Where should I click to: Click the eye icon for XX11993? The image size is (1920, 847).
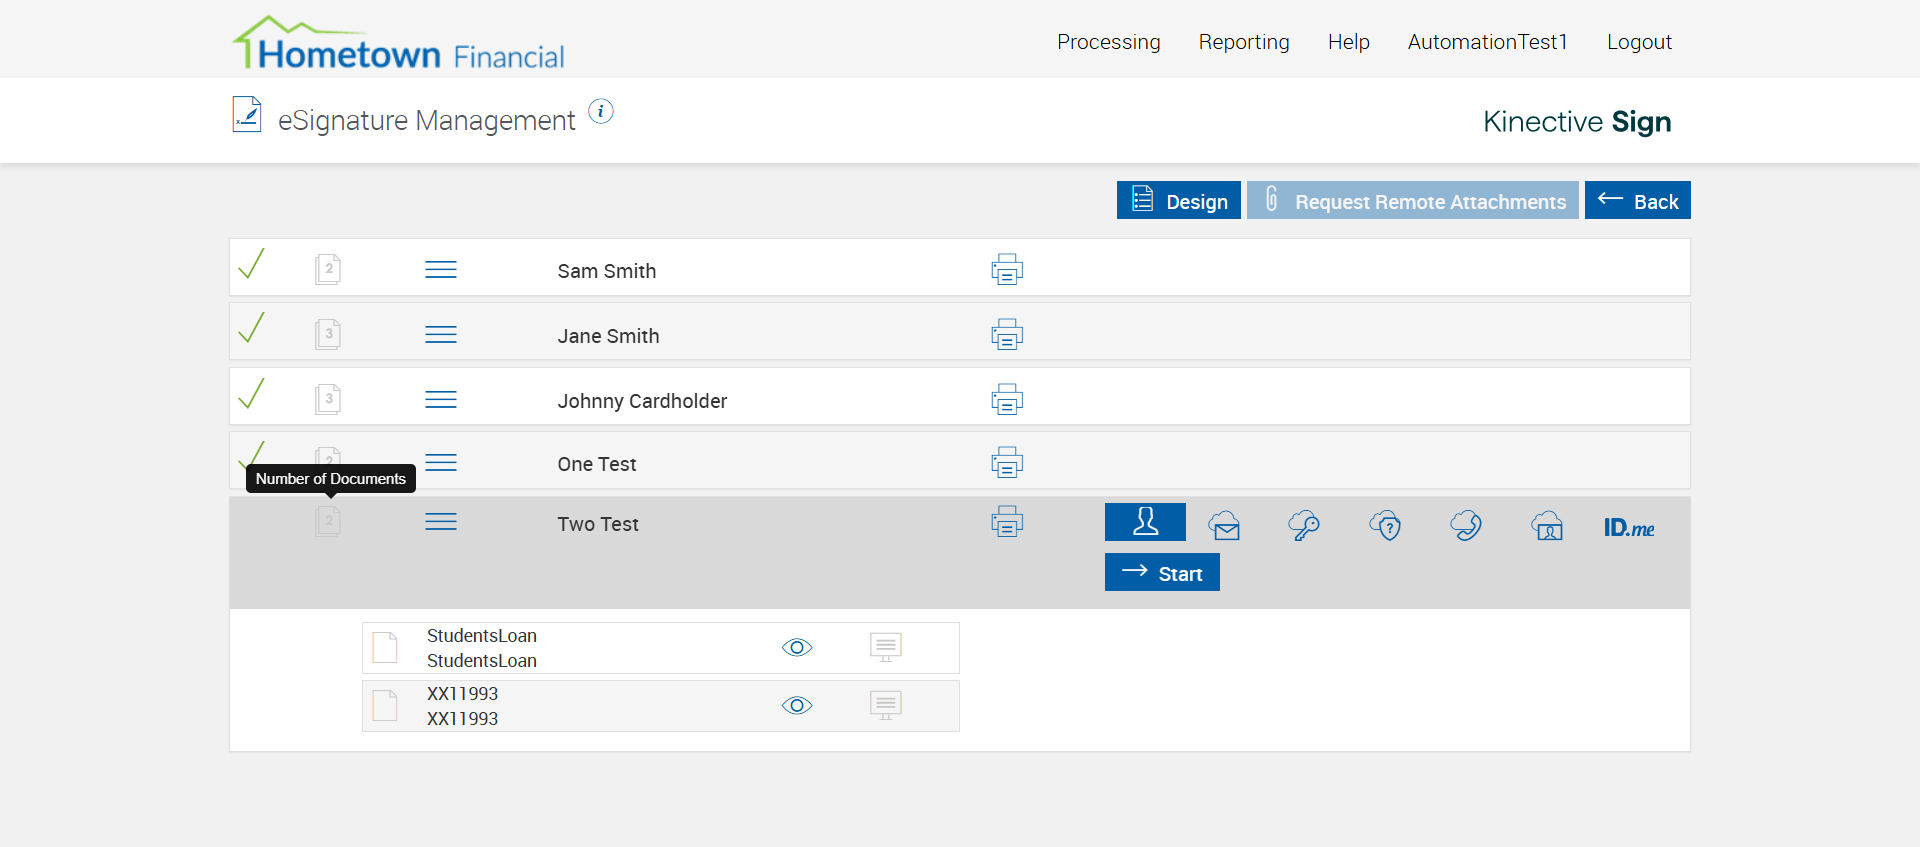click(797, 706)
